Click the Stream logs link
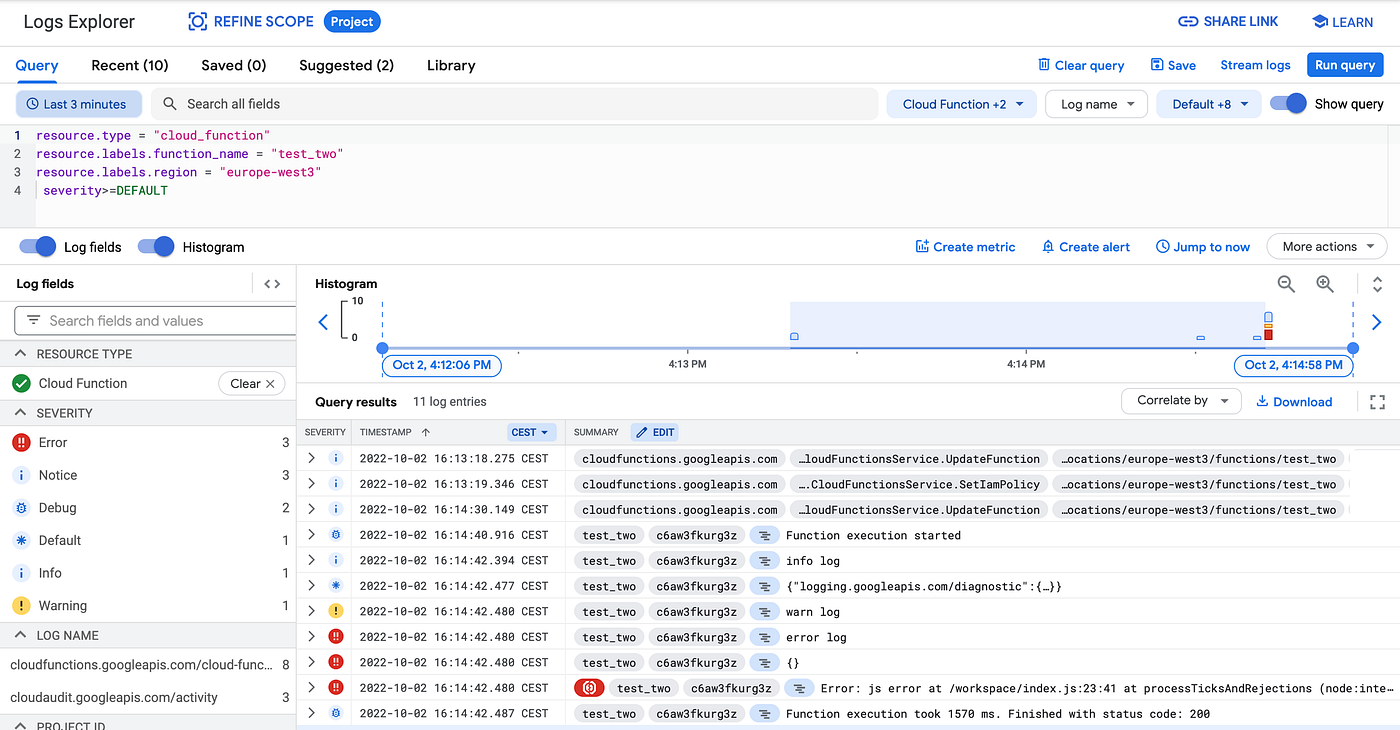The width and height of the screenshot is (1400, 730). click(x=1255, y=64)
